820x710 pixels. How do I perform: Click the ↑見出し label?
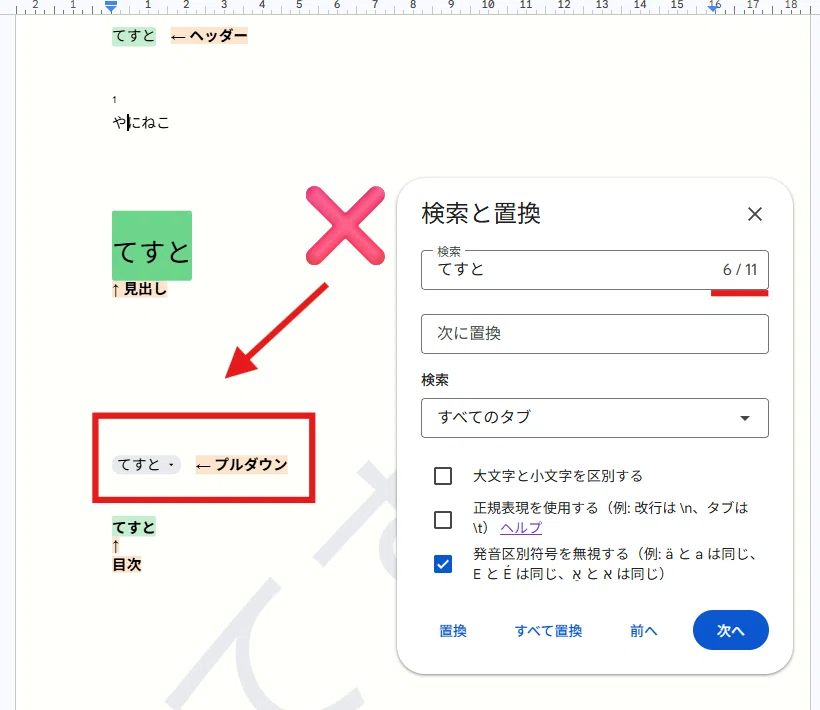pos(140,289)
